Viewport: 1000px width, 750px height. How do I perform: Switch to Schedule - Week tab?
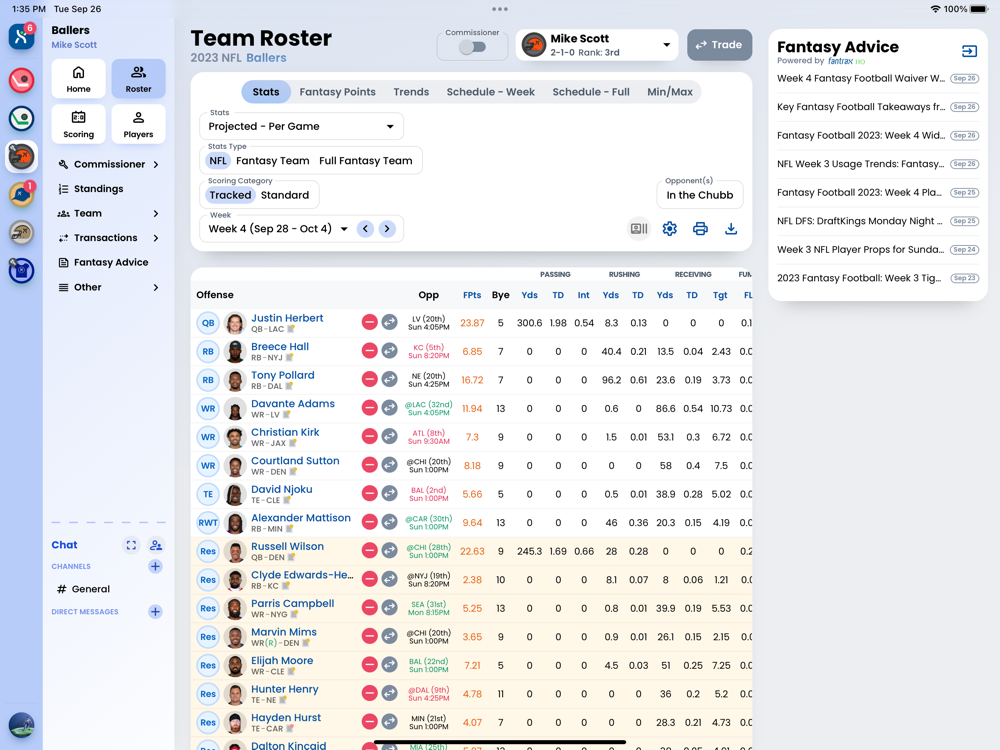490,92
